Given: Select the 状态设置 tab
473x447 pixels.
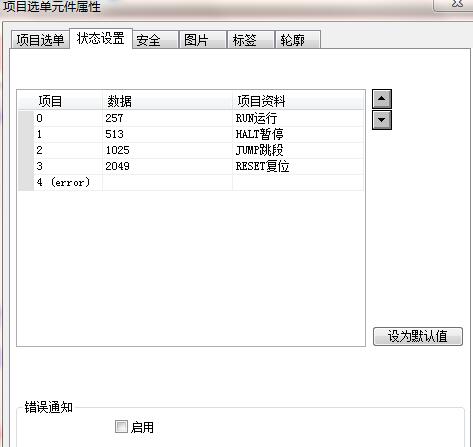Looking at the screenshot, I should (x=101, y=39).
